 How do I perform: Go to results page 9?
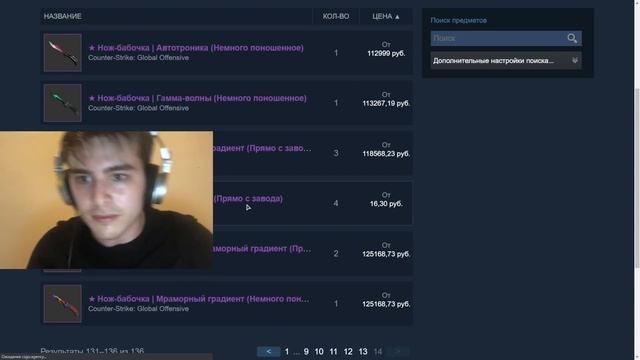(306, 351)
